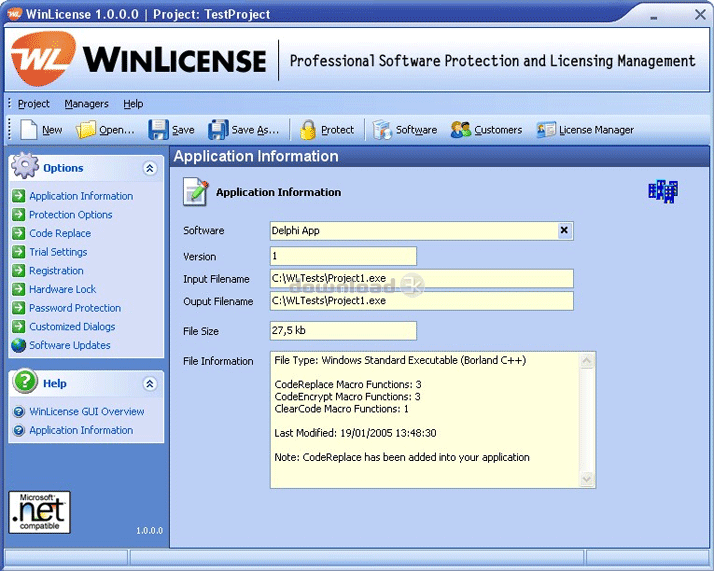
Task: Click the New toolbar label
Action: 52,130
